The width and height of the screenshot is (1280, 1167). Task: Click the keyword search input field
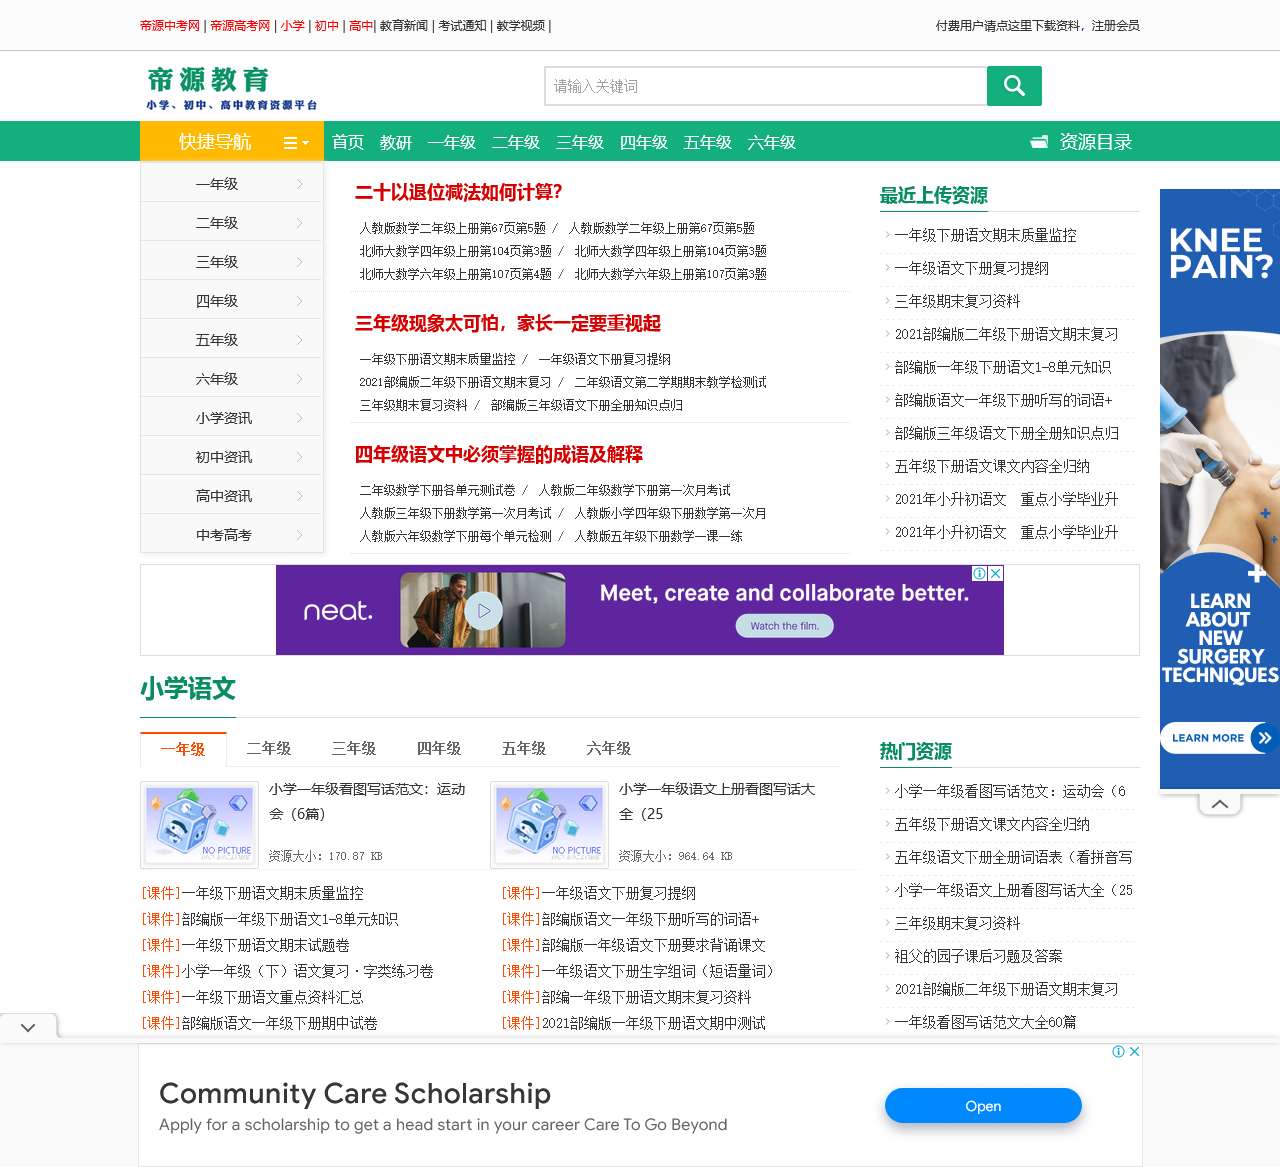click(x=766, y=86)
